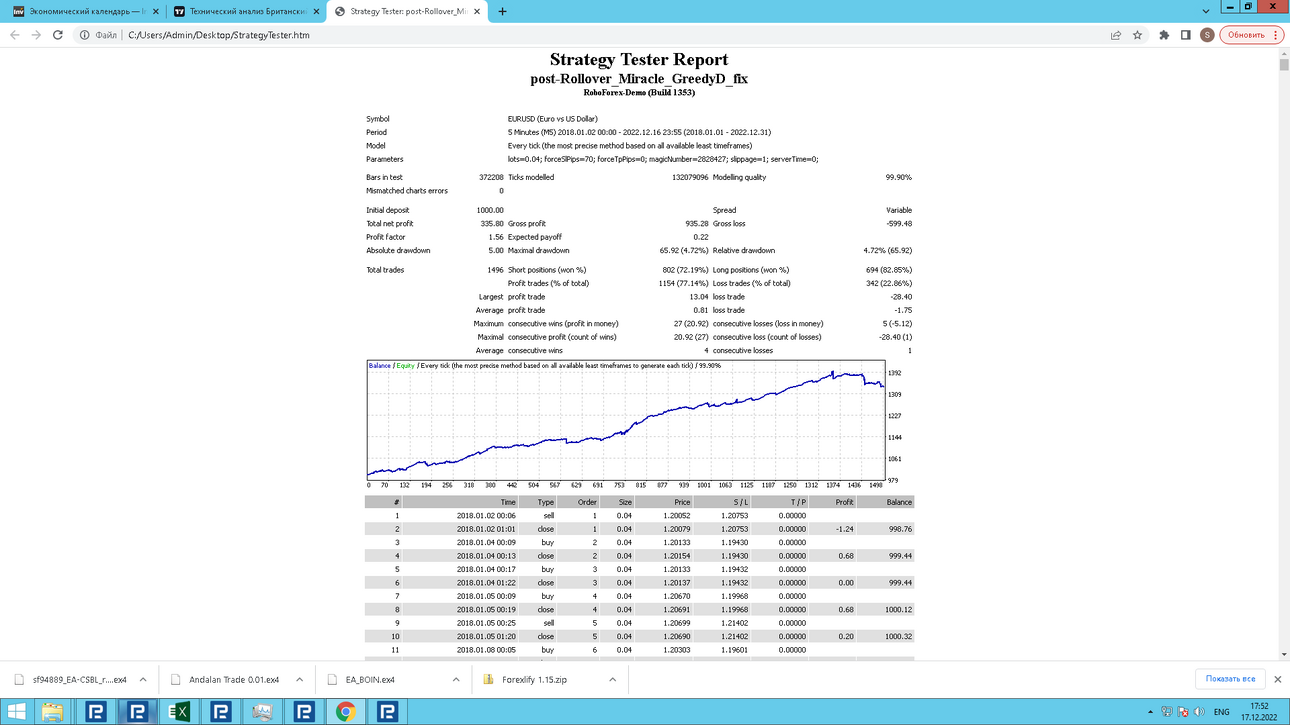Open the Chrome extensions puzzle icon
Viewport: 1290px width, 725px height.
click(1164, 35)
